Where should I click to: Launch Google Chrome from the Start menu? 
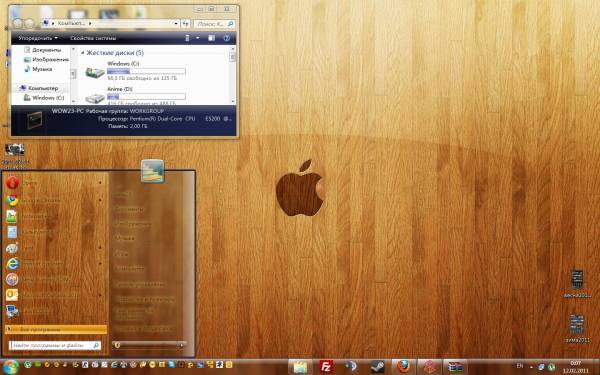pos(54,200)
